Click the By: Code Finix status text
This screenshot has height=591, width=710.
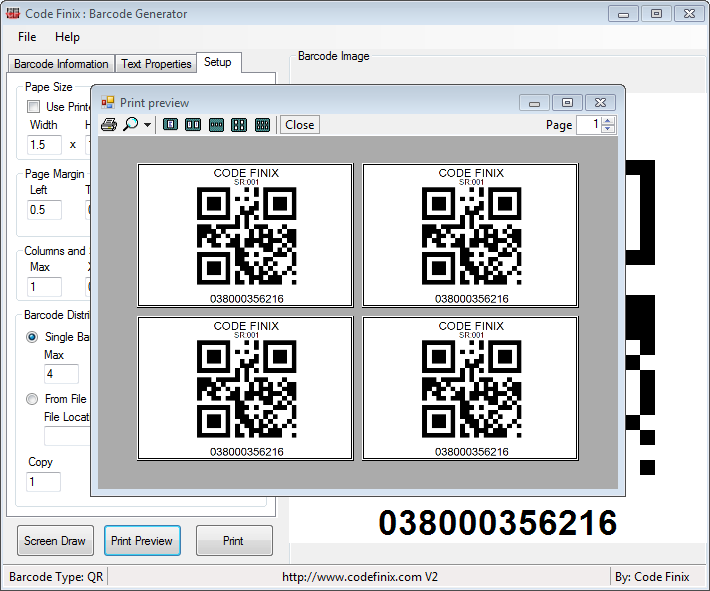point(652,577)
